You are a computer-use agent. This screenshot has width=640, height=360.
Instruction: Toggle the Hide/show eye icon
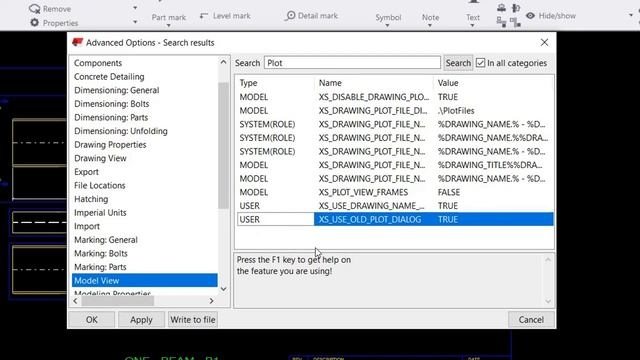[530, 16]
